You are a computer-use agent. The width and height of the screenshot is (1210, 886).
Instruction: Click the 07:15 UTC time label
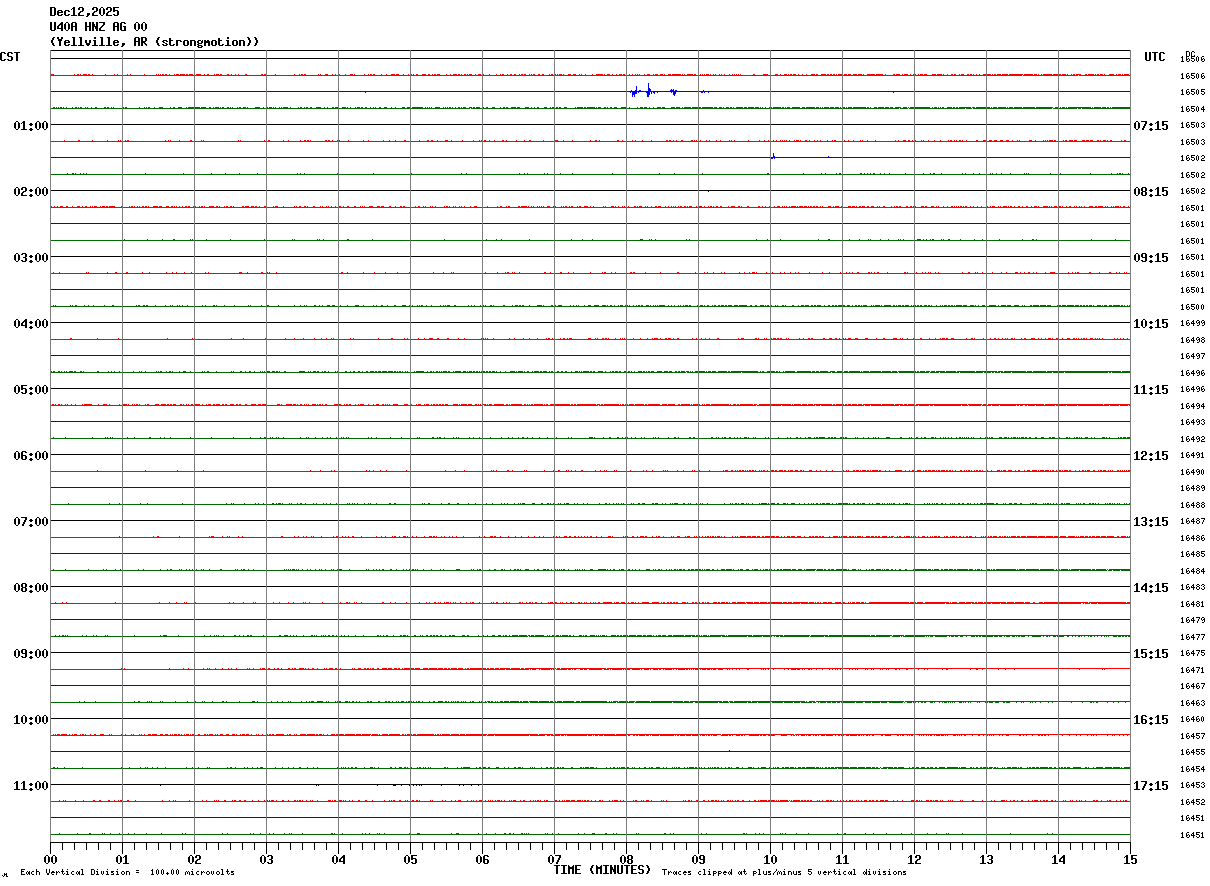pos(1150,125)
